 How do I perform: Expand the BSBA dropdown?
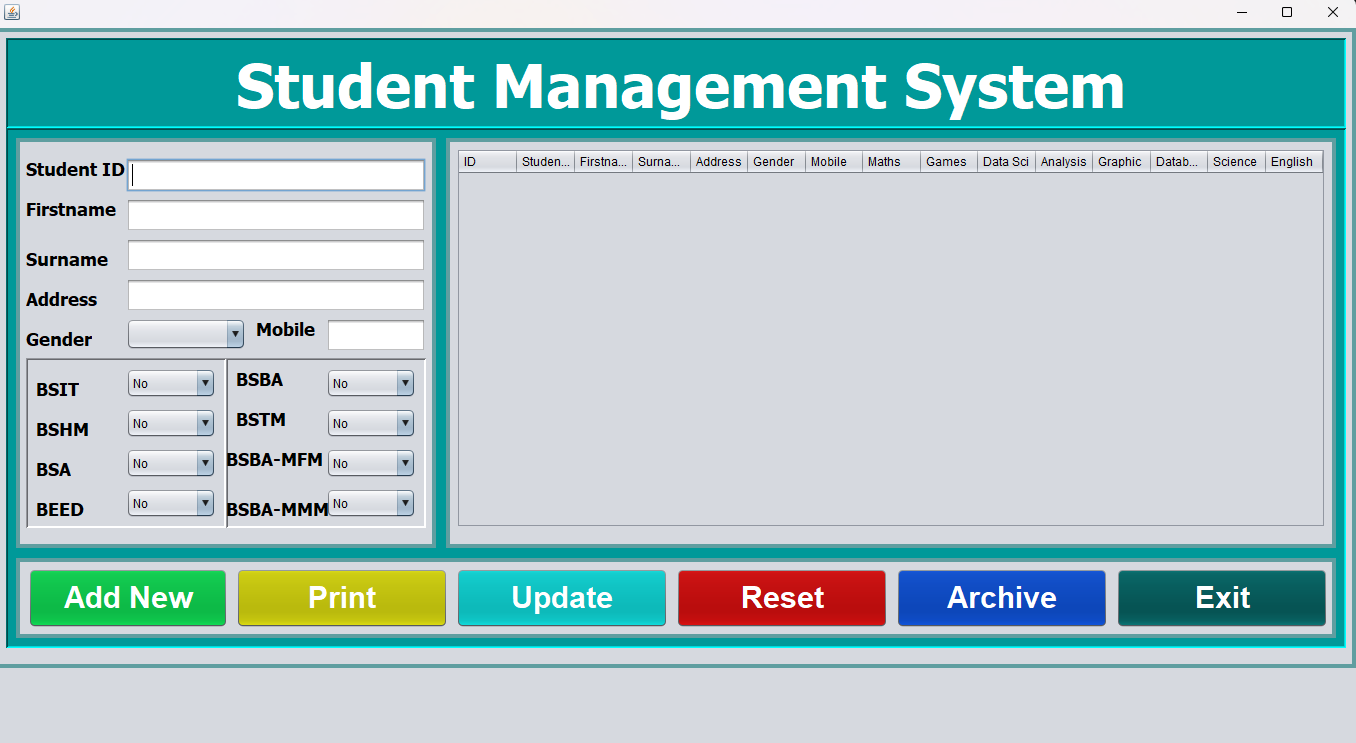coord(371,384)
